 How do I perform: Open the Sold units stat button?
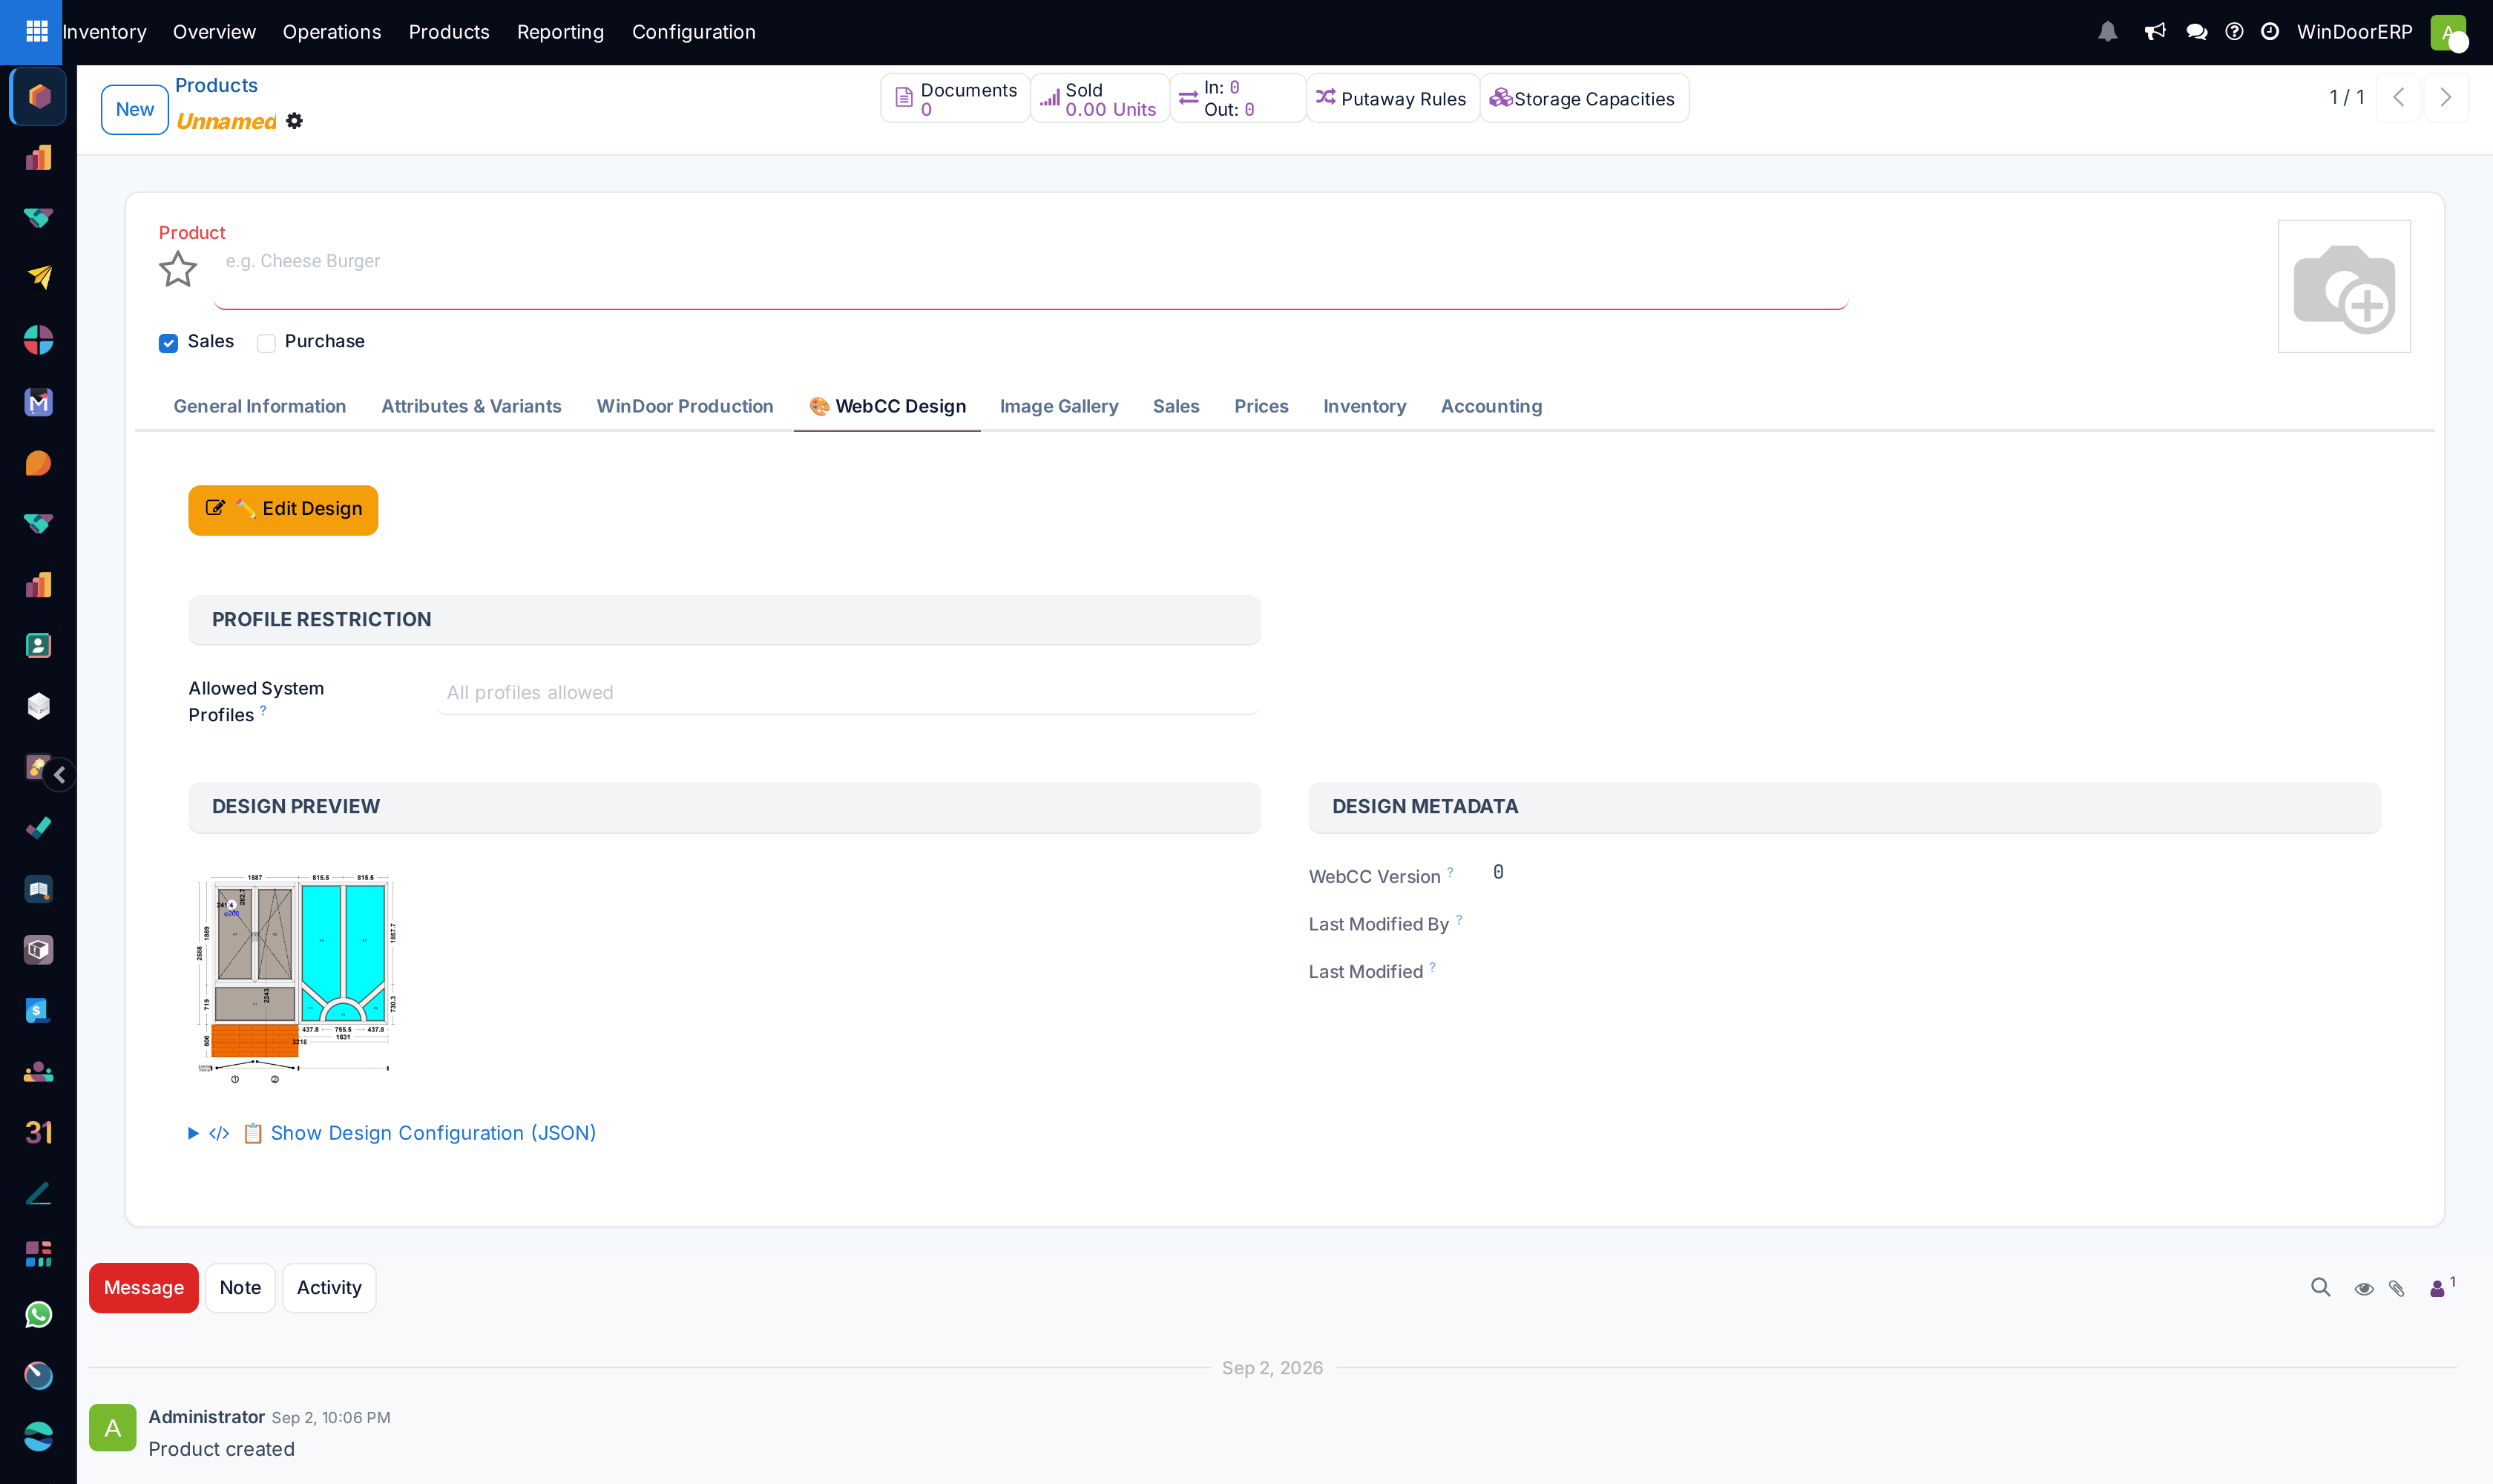1100,98
